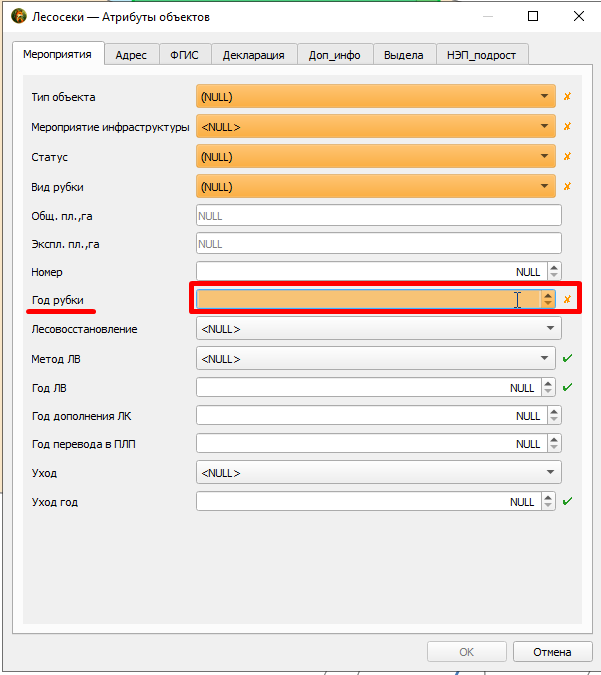The width and height of the screenshot is (601, 675).
Task: Click the QGIS icon in title bar
Action: click(x=19, y=16)
